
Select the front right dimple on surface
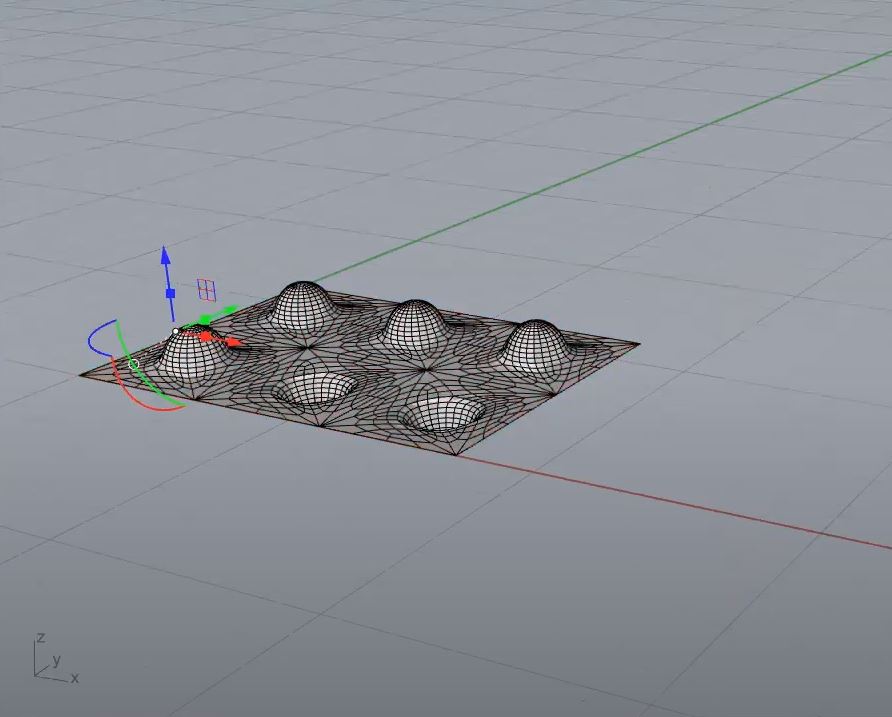(443, 413)
